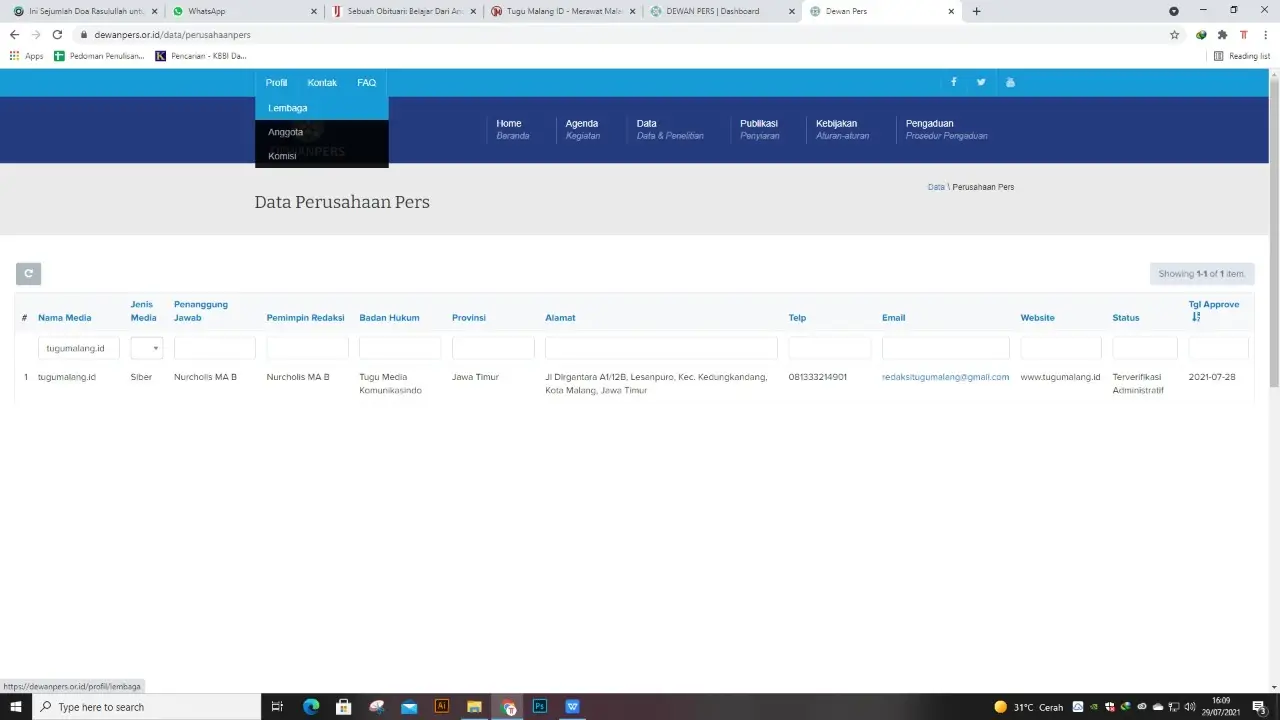The width and height of the screenshot is (1280, 720).
Task: Sort by Badan Hukum column
Action: tap(389, 317)
